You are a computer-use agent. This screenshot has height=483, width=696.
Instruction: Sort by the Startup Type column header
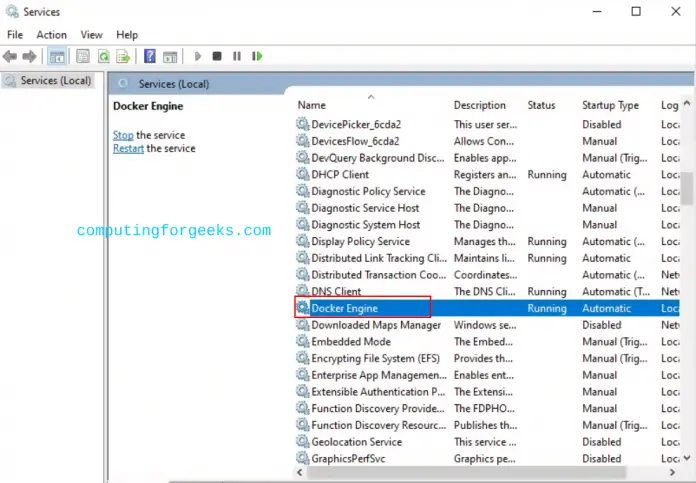[610, 105]
